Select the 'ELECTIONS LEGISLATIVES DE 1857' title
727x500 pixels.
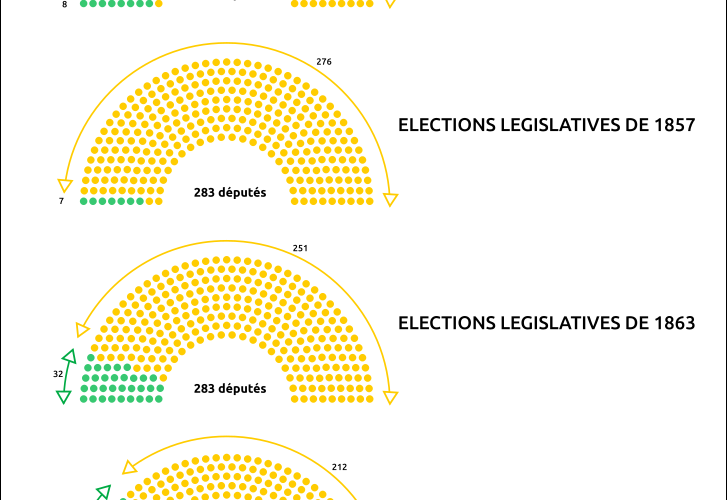pyautogui.click(x=547, y=125)
